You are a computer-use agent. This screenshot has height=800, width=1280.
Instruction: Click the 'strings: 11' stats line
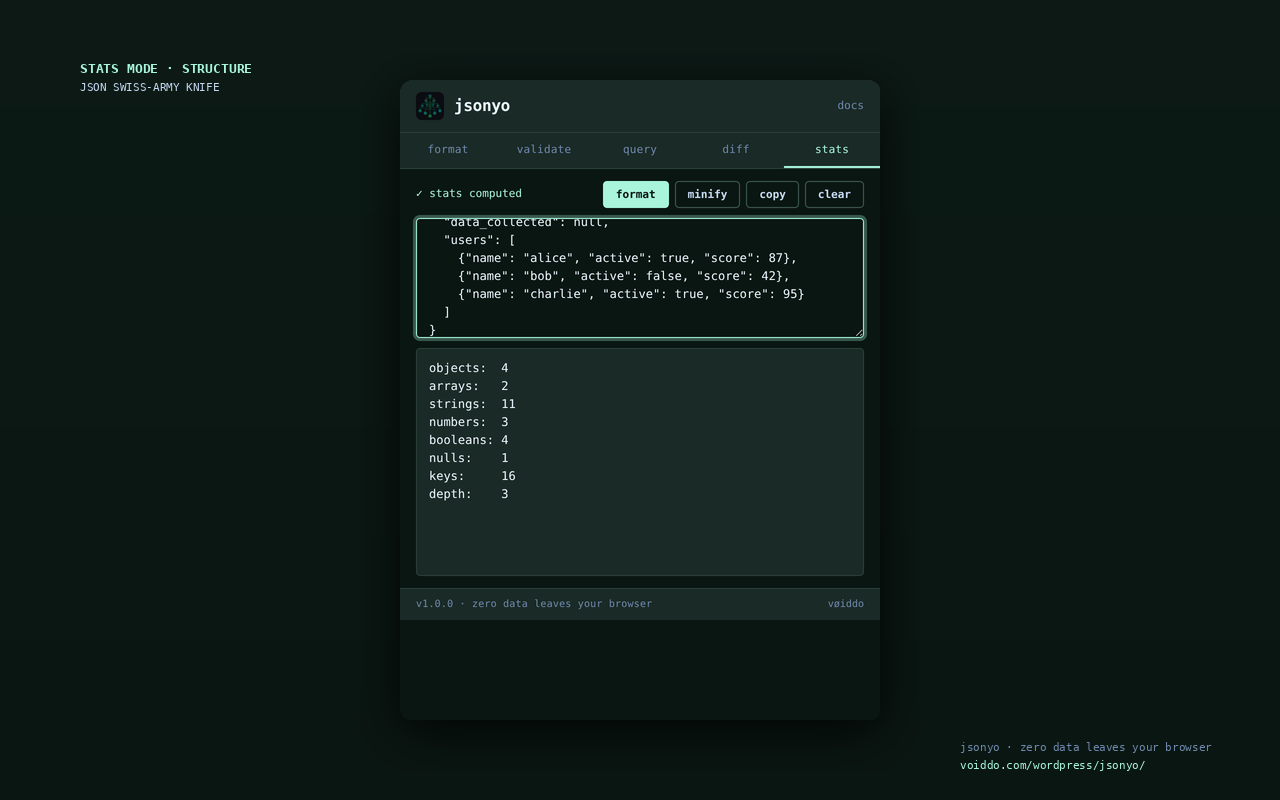472,404
